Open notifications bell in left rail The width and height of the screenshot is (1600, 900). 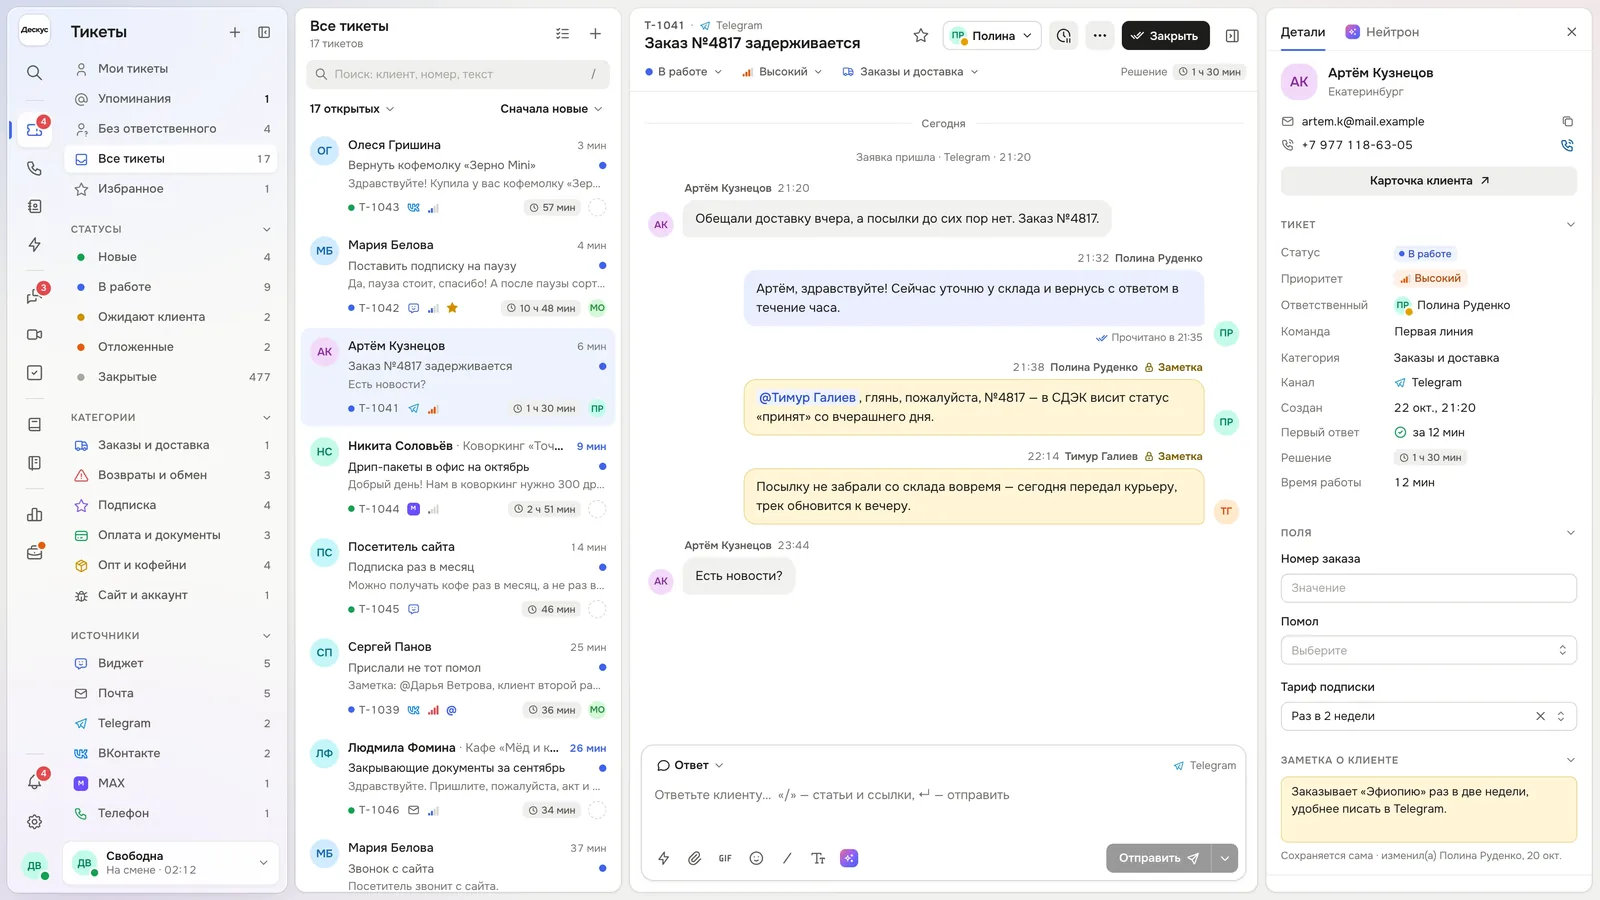(34, 782)
